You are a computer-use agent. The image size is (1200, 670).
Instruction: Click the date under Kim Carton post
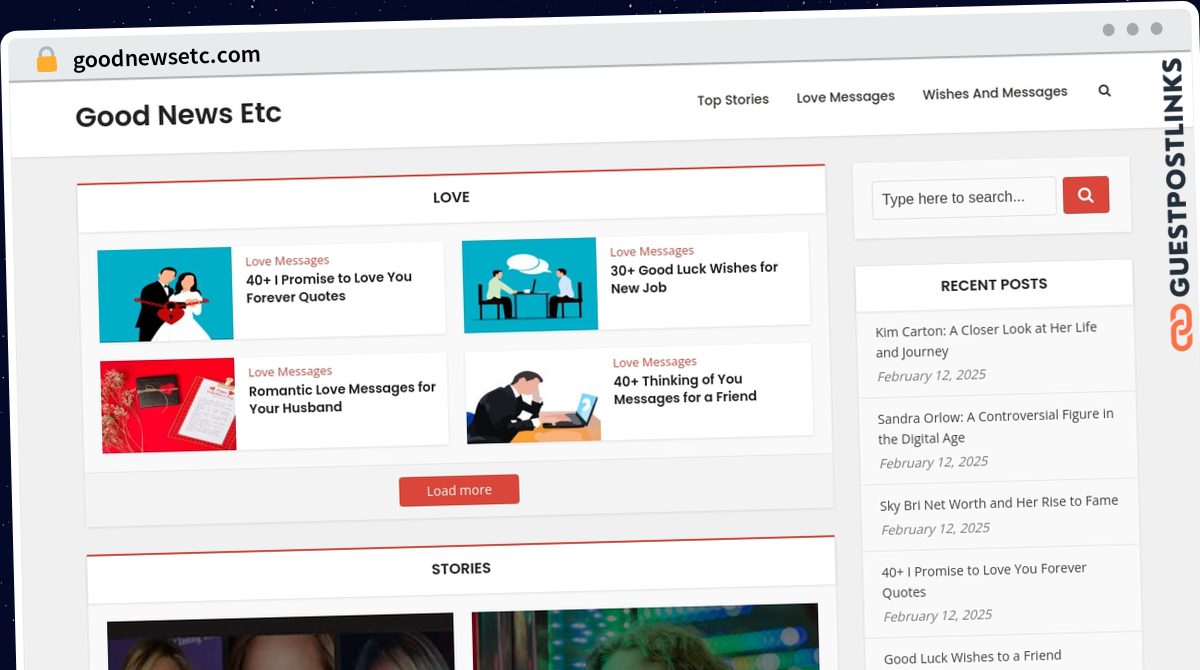[931, 376]
